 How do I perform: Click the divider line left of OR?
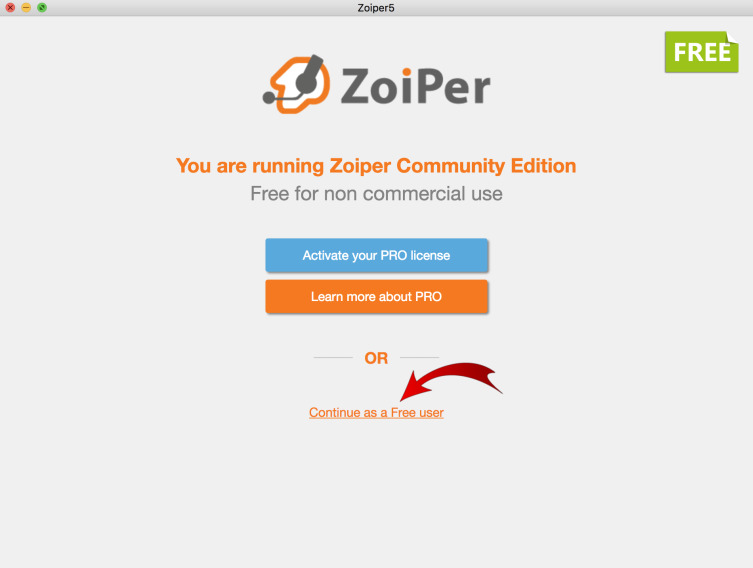pyautogui.click(x=333, y=357)
